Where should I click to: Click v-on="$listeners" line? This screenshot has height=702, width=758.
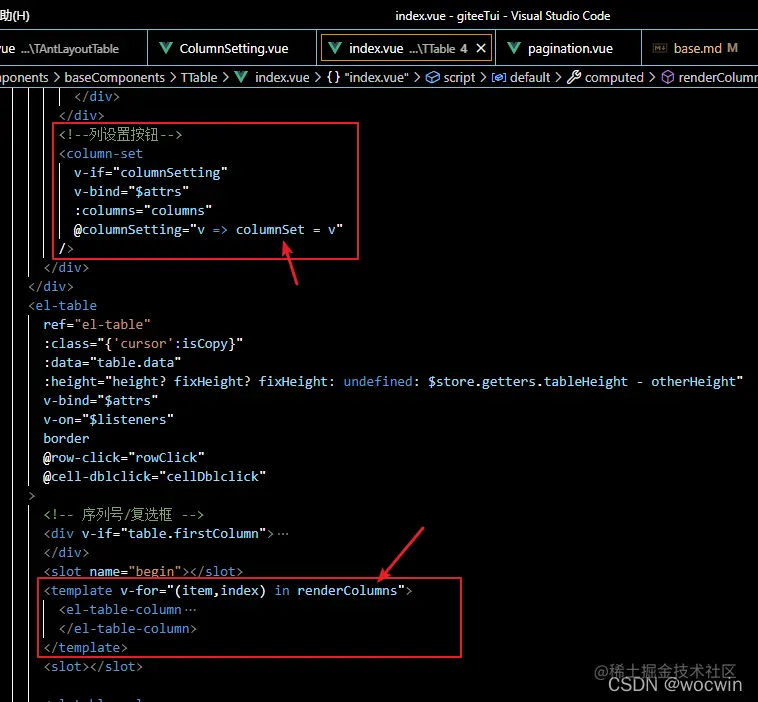pos(108,420)
